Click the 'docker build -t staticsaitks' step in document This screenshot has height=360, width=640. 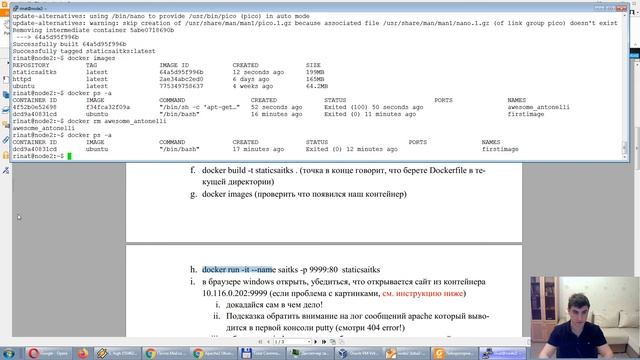[248, 171]
